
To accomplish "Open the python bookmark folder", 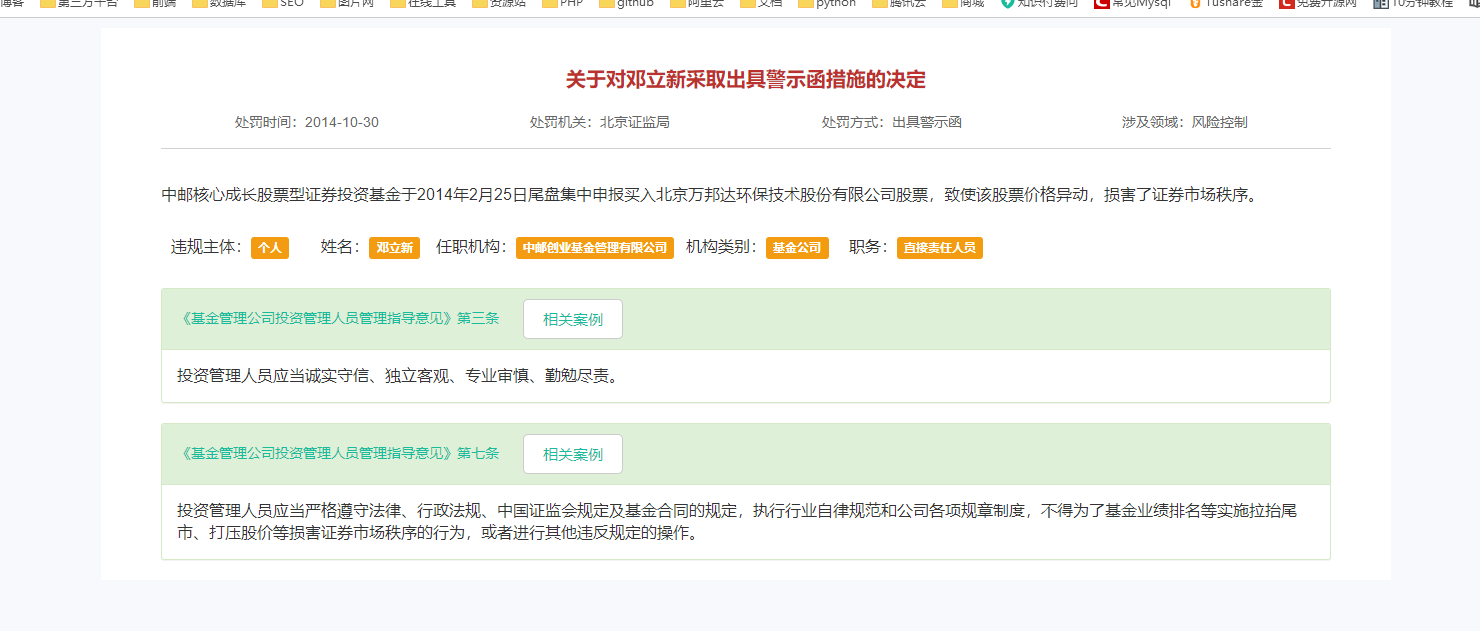I will (x=826, y=4).
